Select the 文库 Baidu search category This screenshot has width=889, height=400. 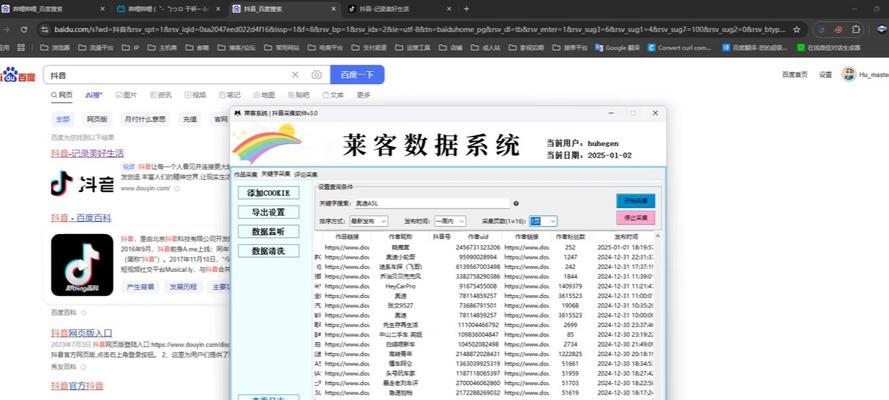pyautogui.click(x=333, y=95)
